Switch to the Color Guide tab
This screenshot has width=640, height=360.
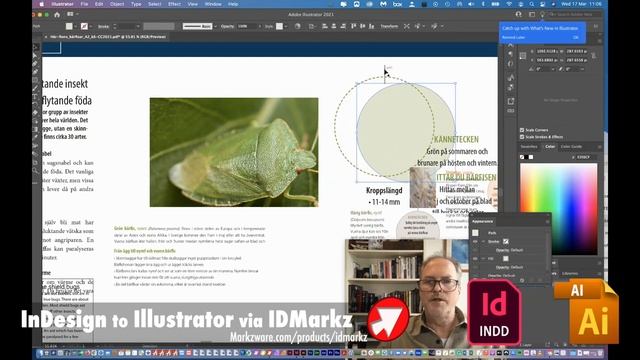[x=571, y=147]
